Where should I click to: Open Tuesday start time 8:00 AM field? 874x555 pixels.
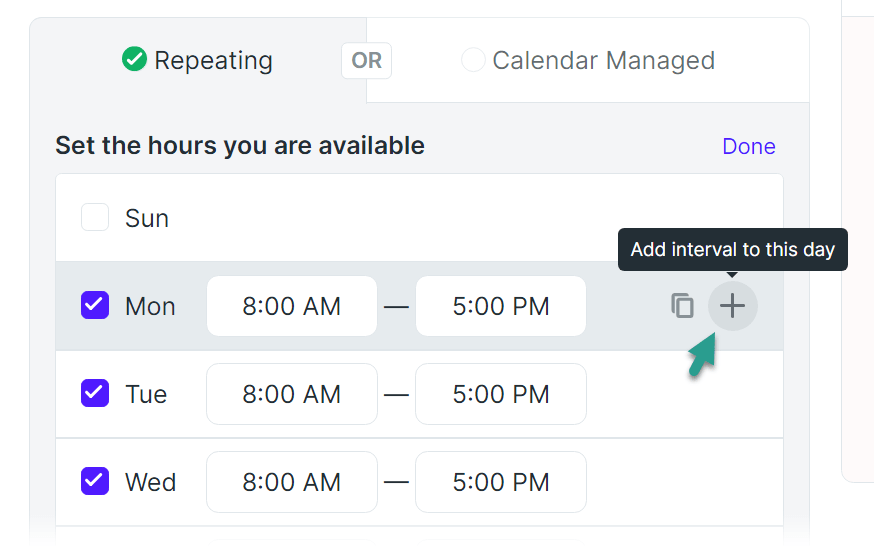[292, 394]
